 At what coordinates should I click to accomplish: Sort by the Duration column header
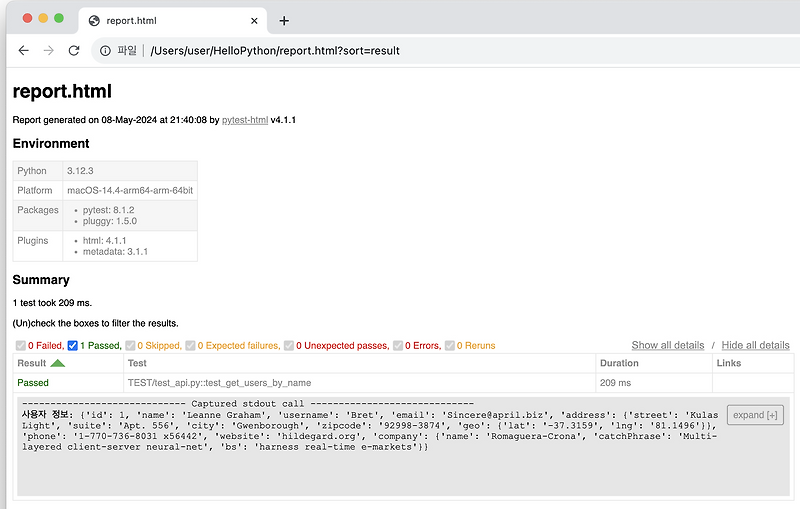654,363
